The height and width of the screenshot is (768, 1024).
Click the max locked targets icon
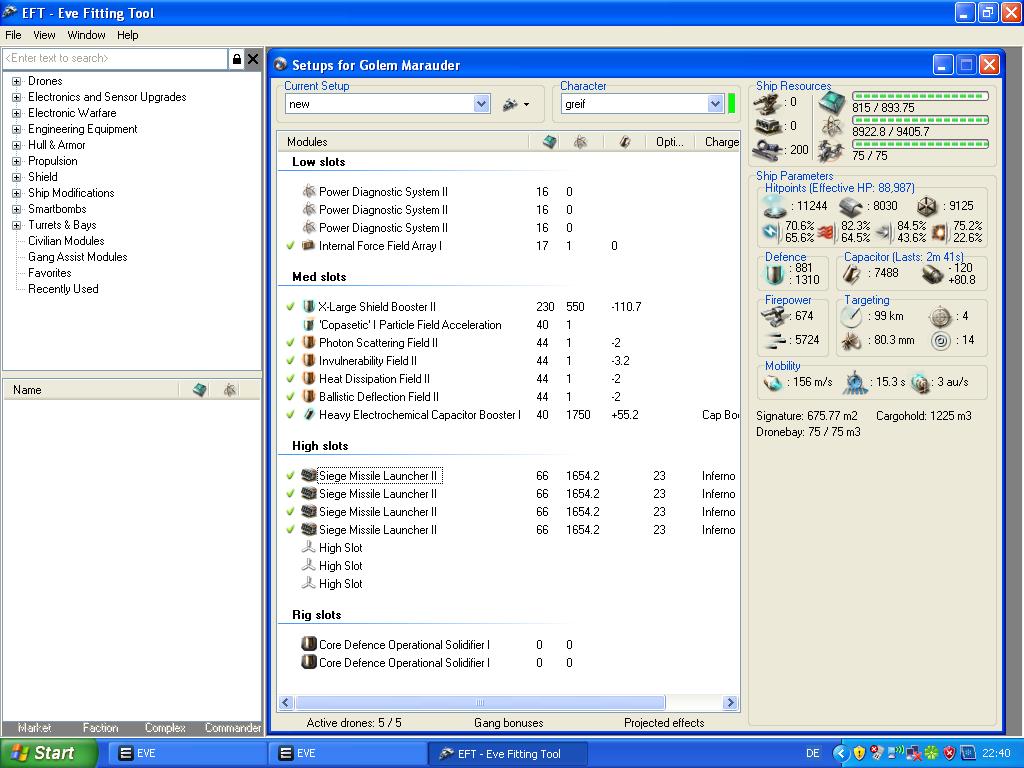tap(940, 317)
